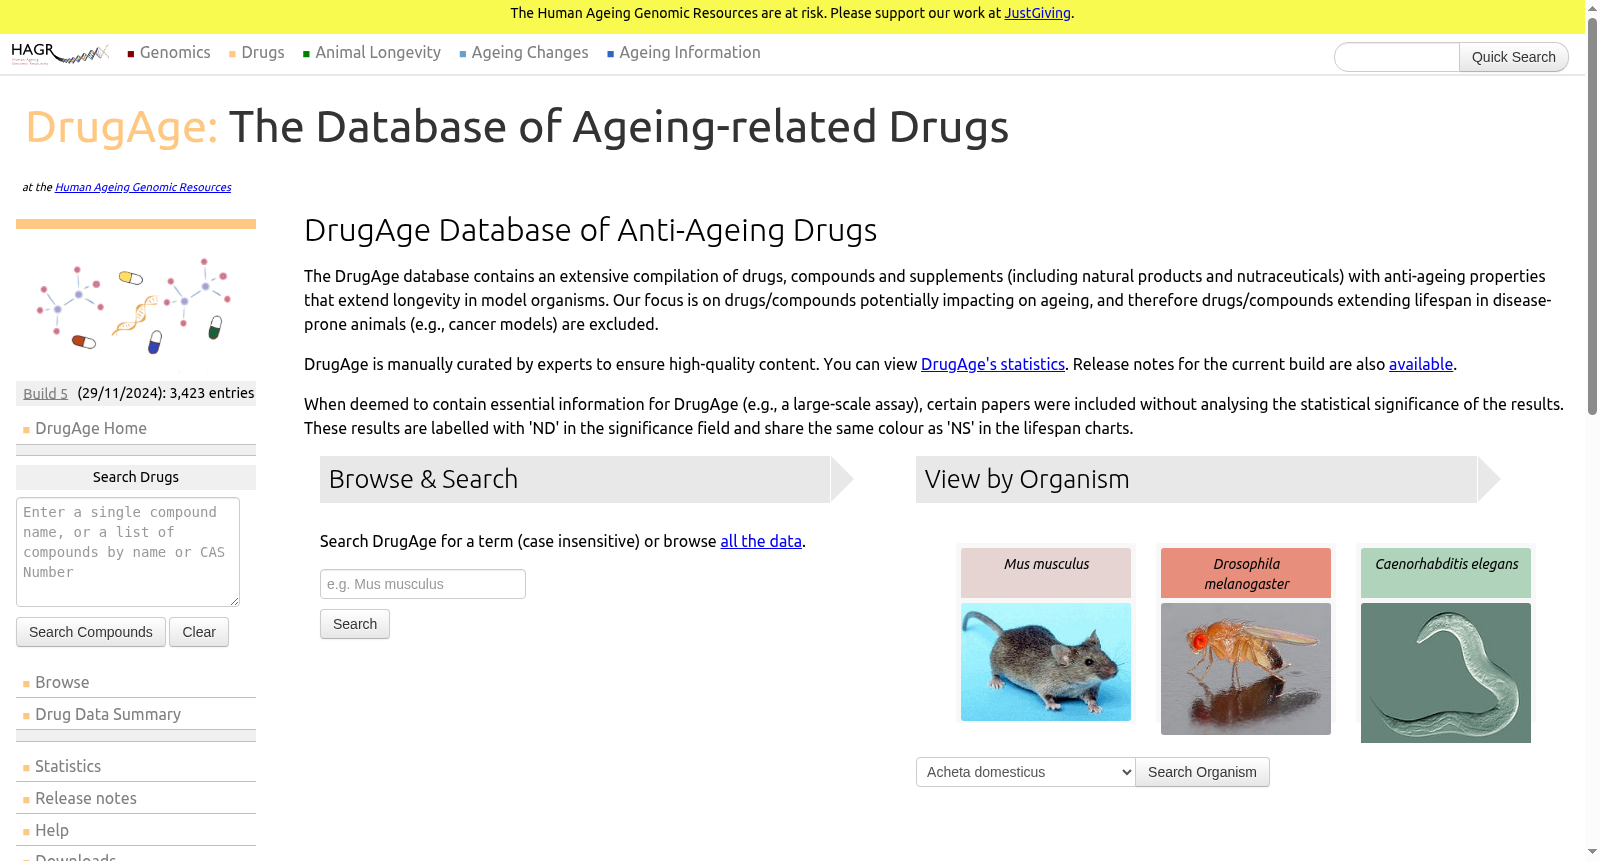Click the page vertical scrollbar
The image size is (1600, 861).
pos(1592,215)
